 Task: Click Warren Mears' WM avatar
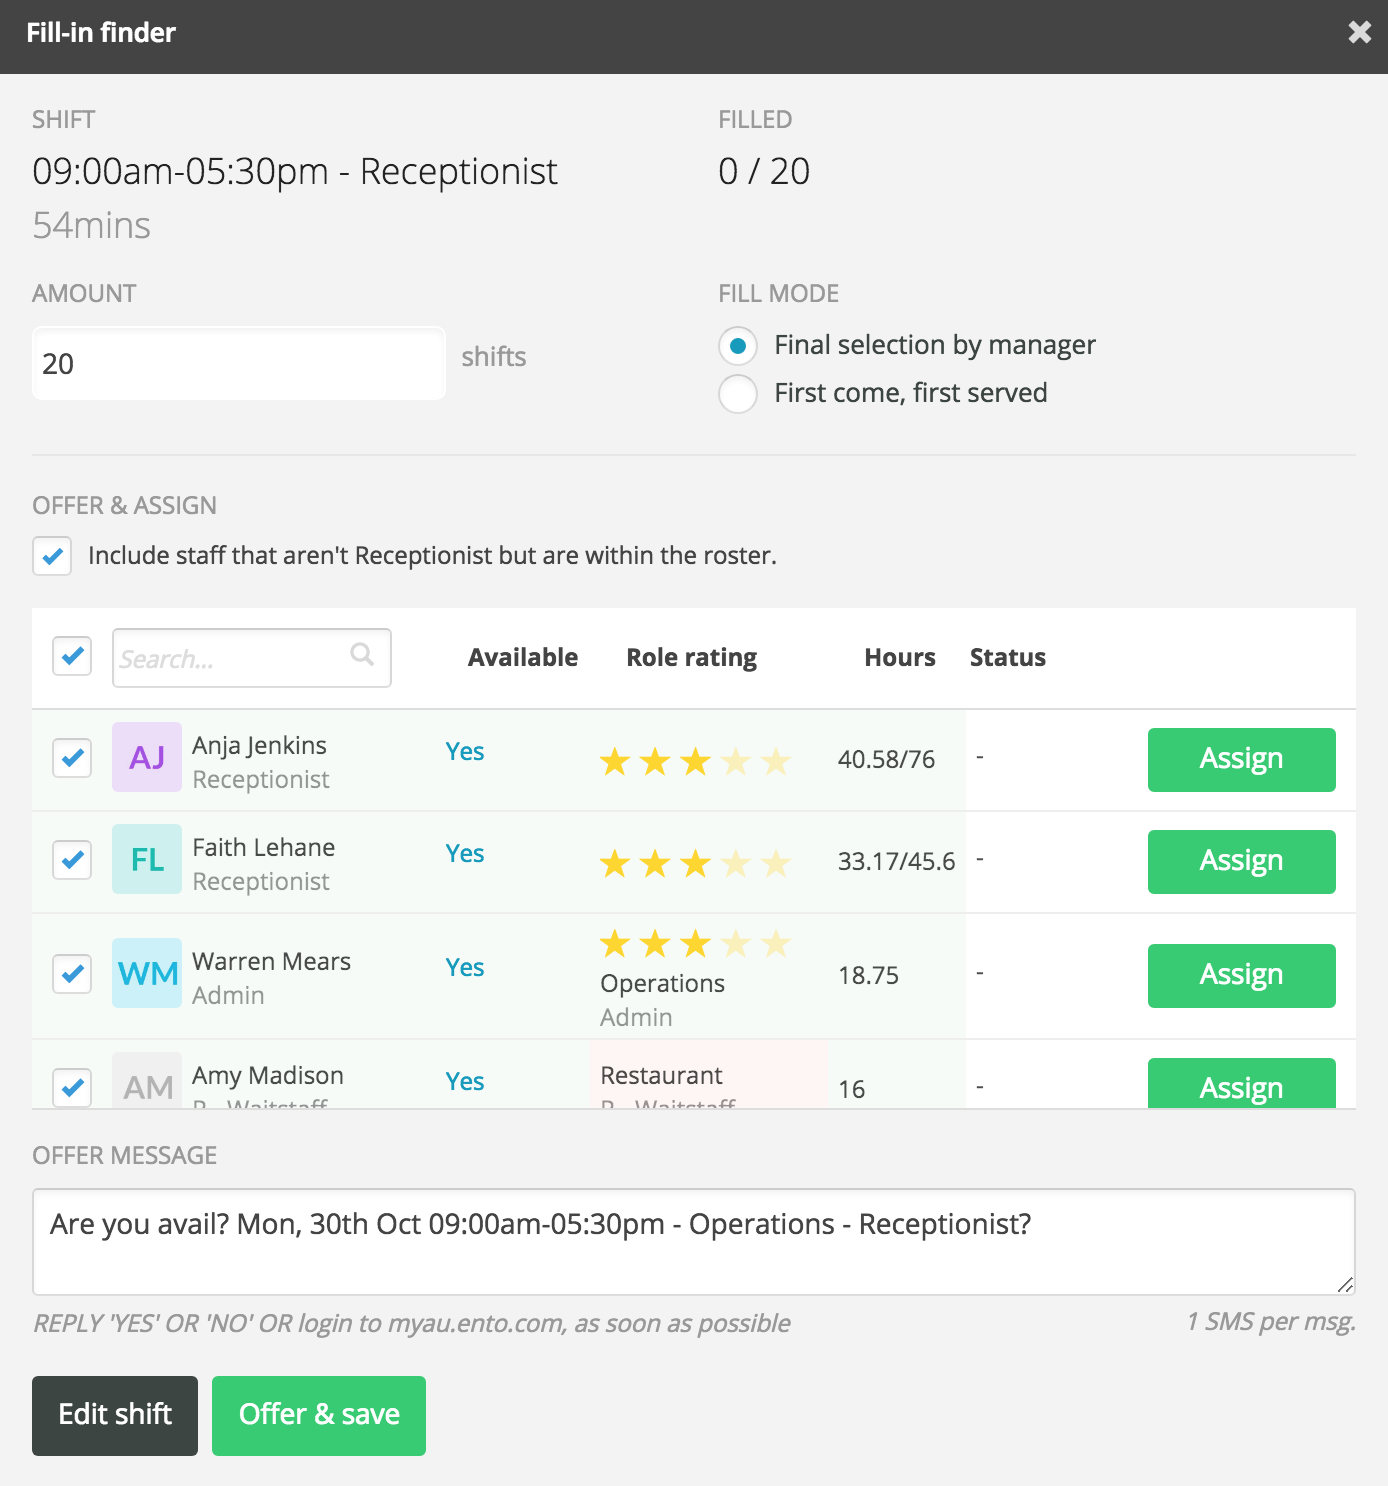tap(147, 973)
